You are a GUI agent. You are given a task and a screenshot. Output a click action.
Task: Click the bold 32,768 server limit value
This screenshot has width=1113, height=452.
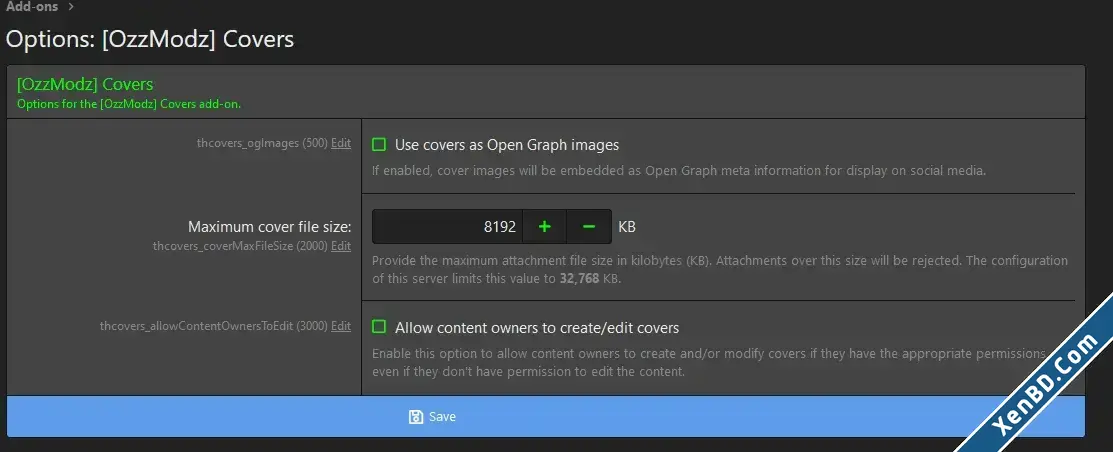pos(579,279)
